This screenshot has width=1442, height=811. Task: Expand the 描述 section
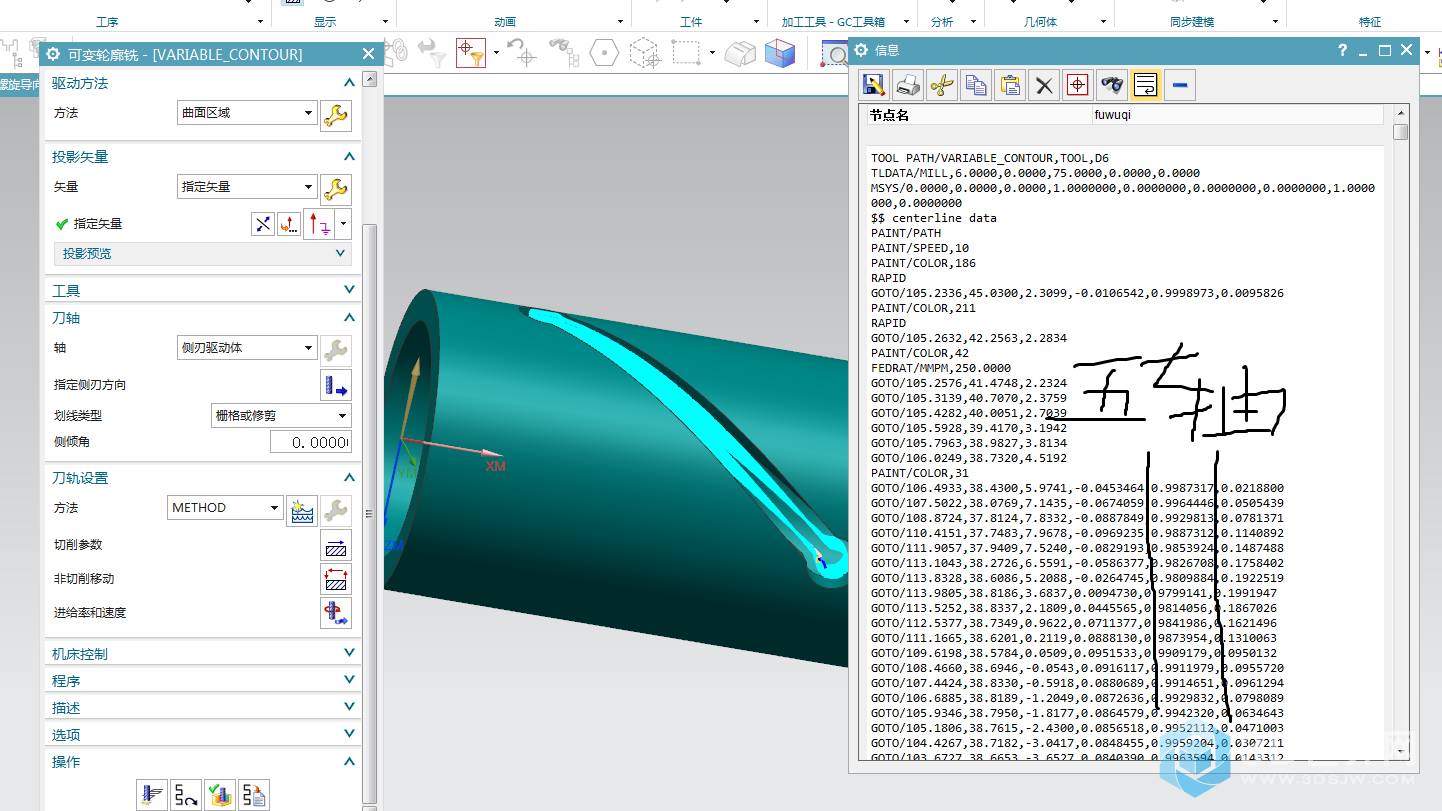click(349, 707)
